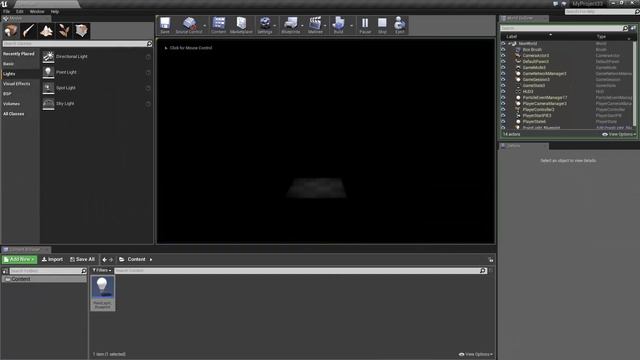
Task: Open Content Browser View Options dropdown
Action: 476,354
